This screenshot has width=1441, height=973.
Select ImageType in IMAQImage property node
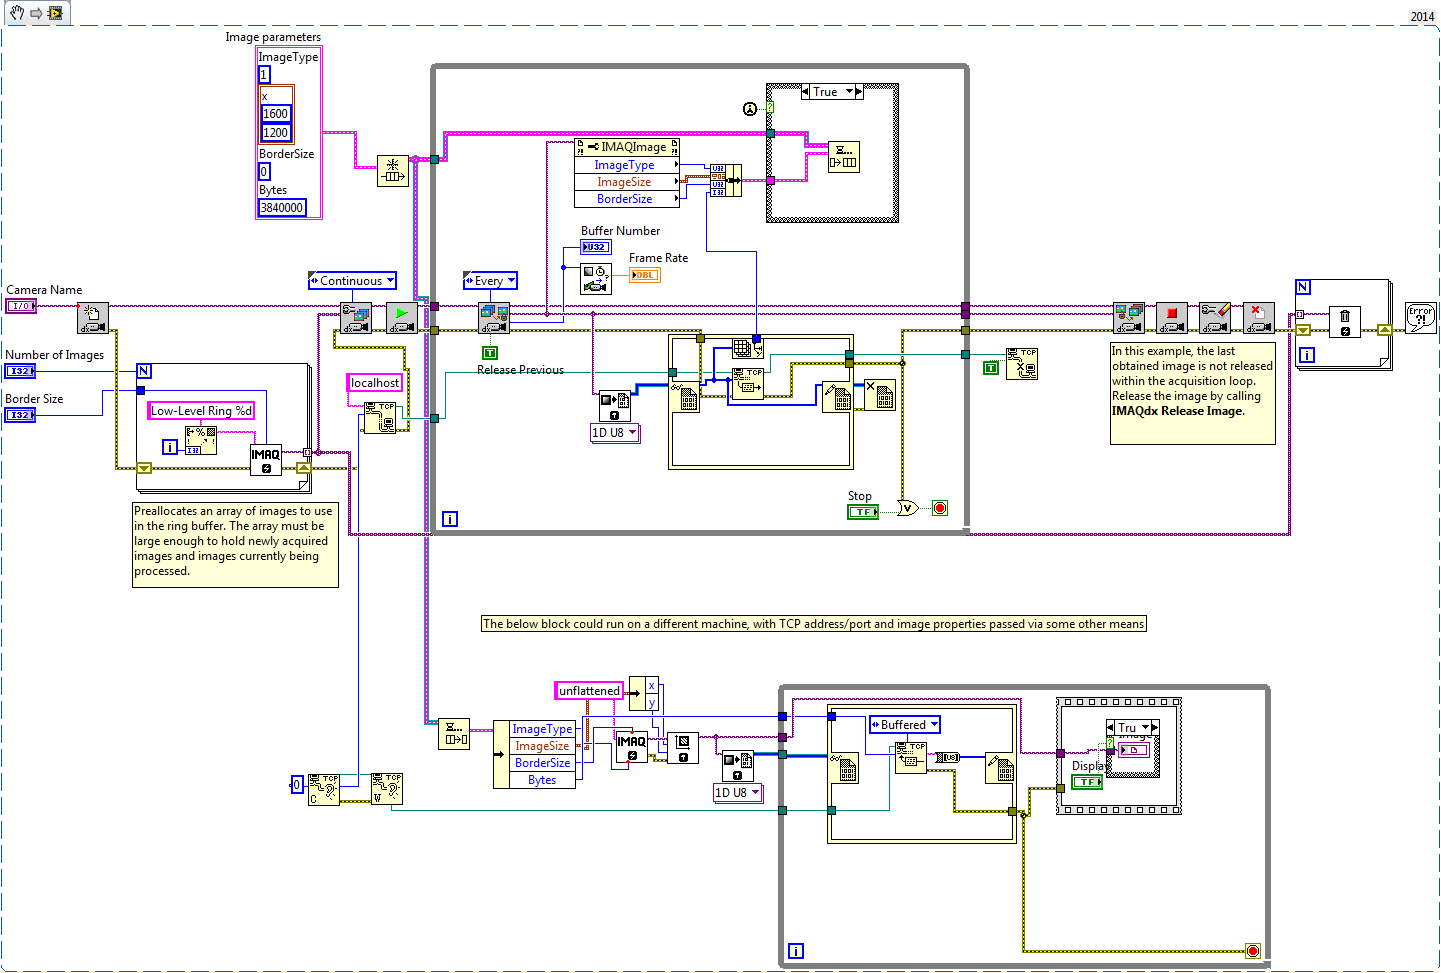[625, 165]
